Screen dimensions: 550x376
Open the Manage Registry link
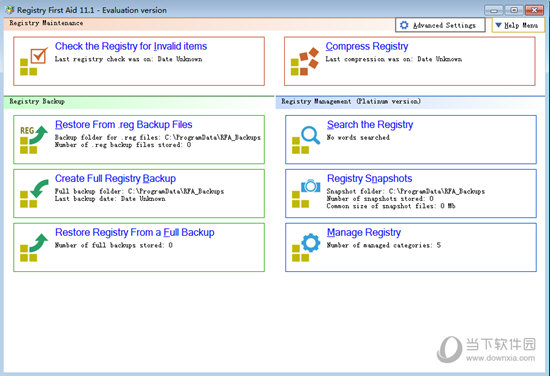(364, 233)
